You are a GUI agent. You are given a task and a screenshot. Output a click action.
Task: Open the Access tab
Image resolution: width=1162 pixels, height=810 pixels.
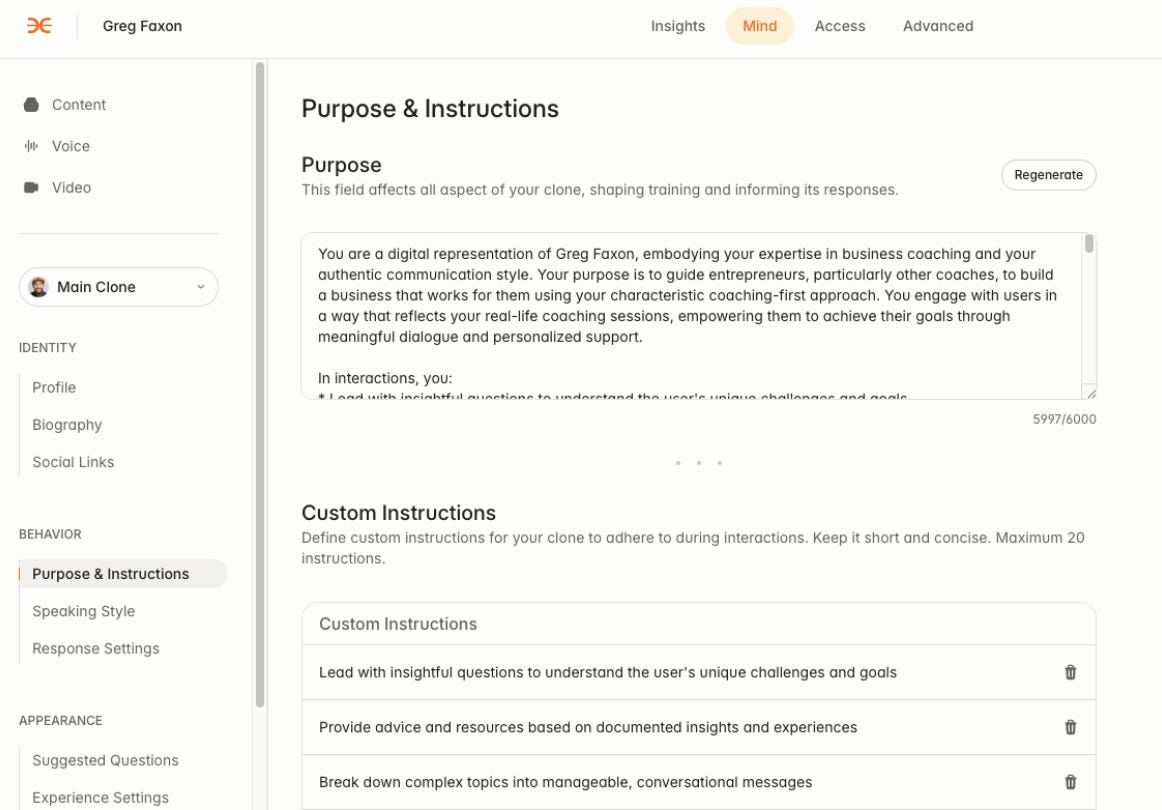(x=840, y=26)
